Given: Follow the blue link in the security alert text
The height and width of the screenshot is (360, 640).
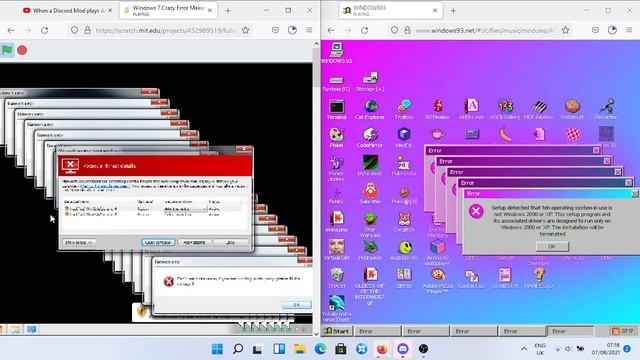Looking at the screenshot, I should (x=105, y=186).
